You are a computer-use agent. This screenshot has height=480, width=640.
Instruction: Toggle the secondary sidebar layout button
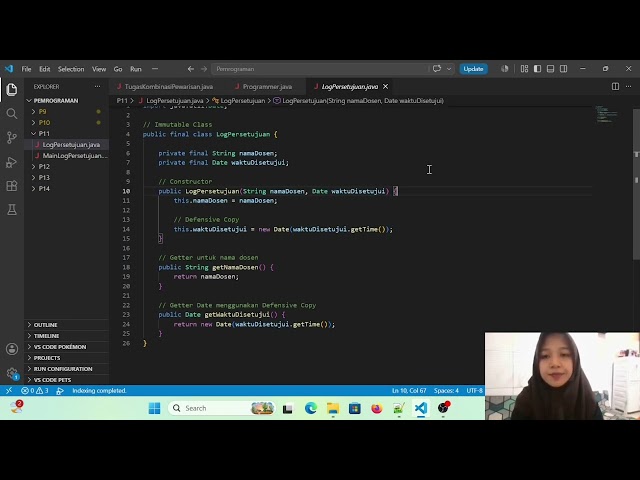pyautogui.click(x=564, y=69)
